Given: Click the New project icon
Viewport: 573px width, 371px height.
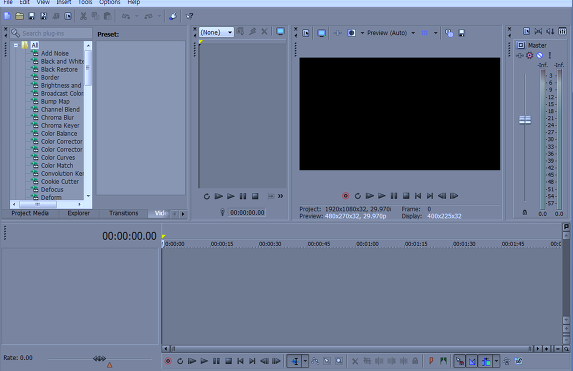Looking at the screenshot, I should click(7, 16).
